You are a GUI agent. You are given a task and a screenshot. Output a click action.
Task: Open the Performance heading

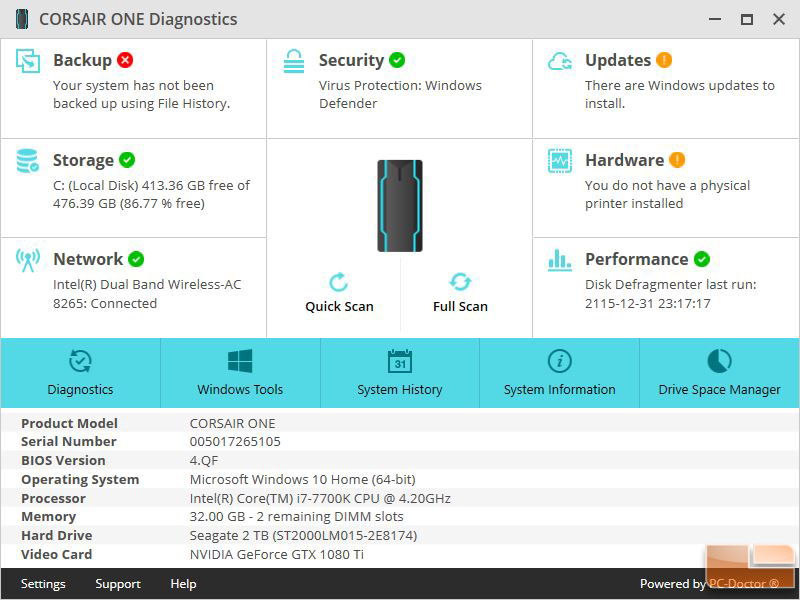coord(637,259)
